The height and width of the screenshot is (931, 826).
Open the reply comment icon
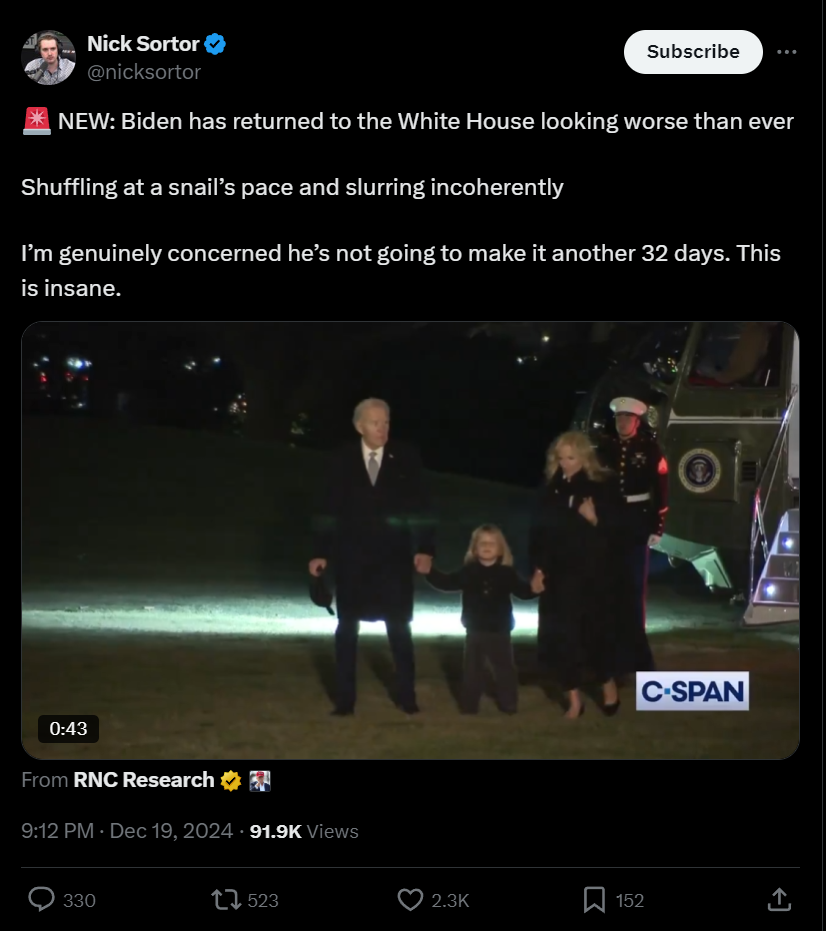pyautogui.click(x=42, y=900)
